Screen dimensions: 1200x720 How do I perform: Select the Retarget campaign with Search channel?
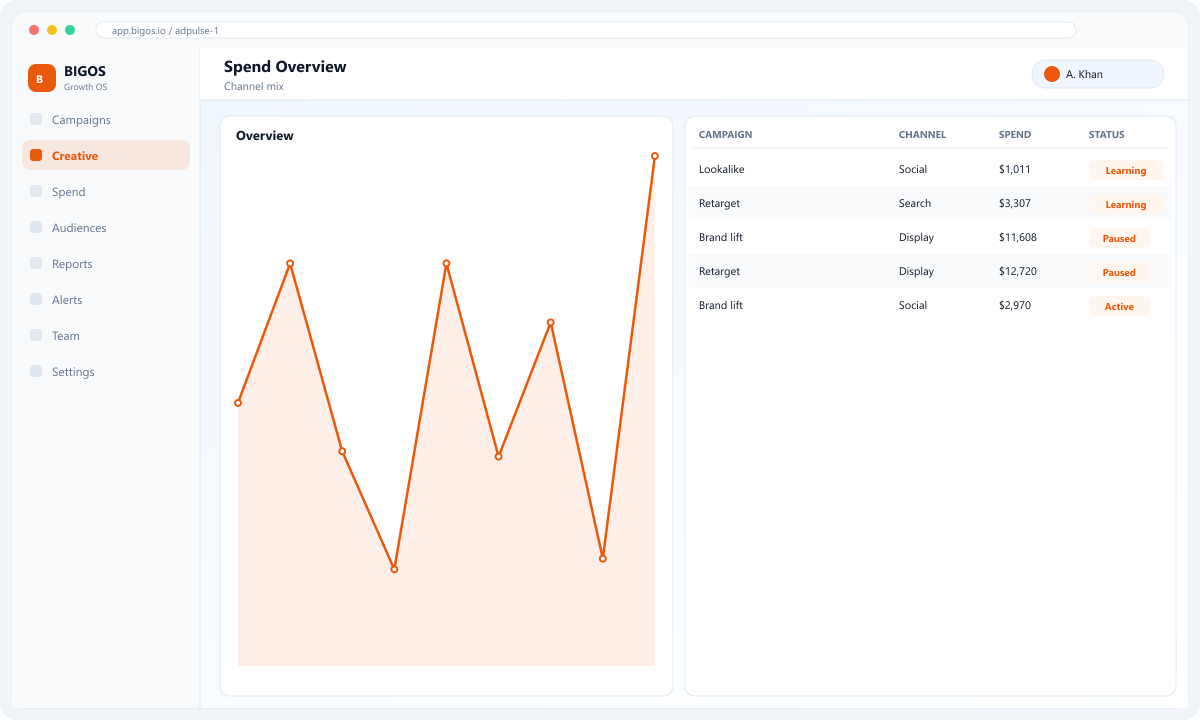(x=719, y=203)
